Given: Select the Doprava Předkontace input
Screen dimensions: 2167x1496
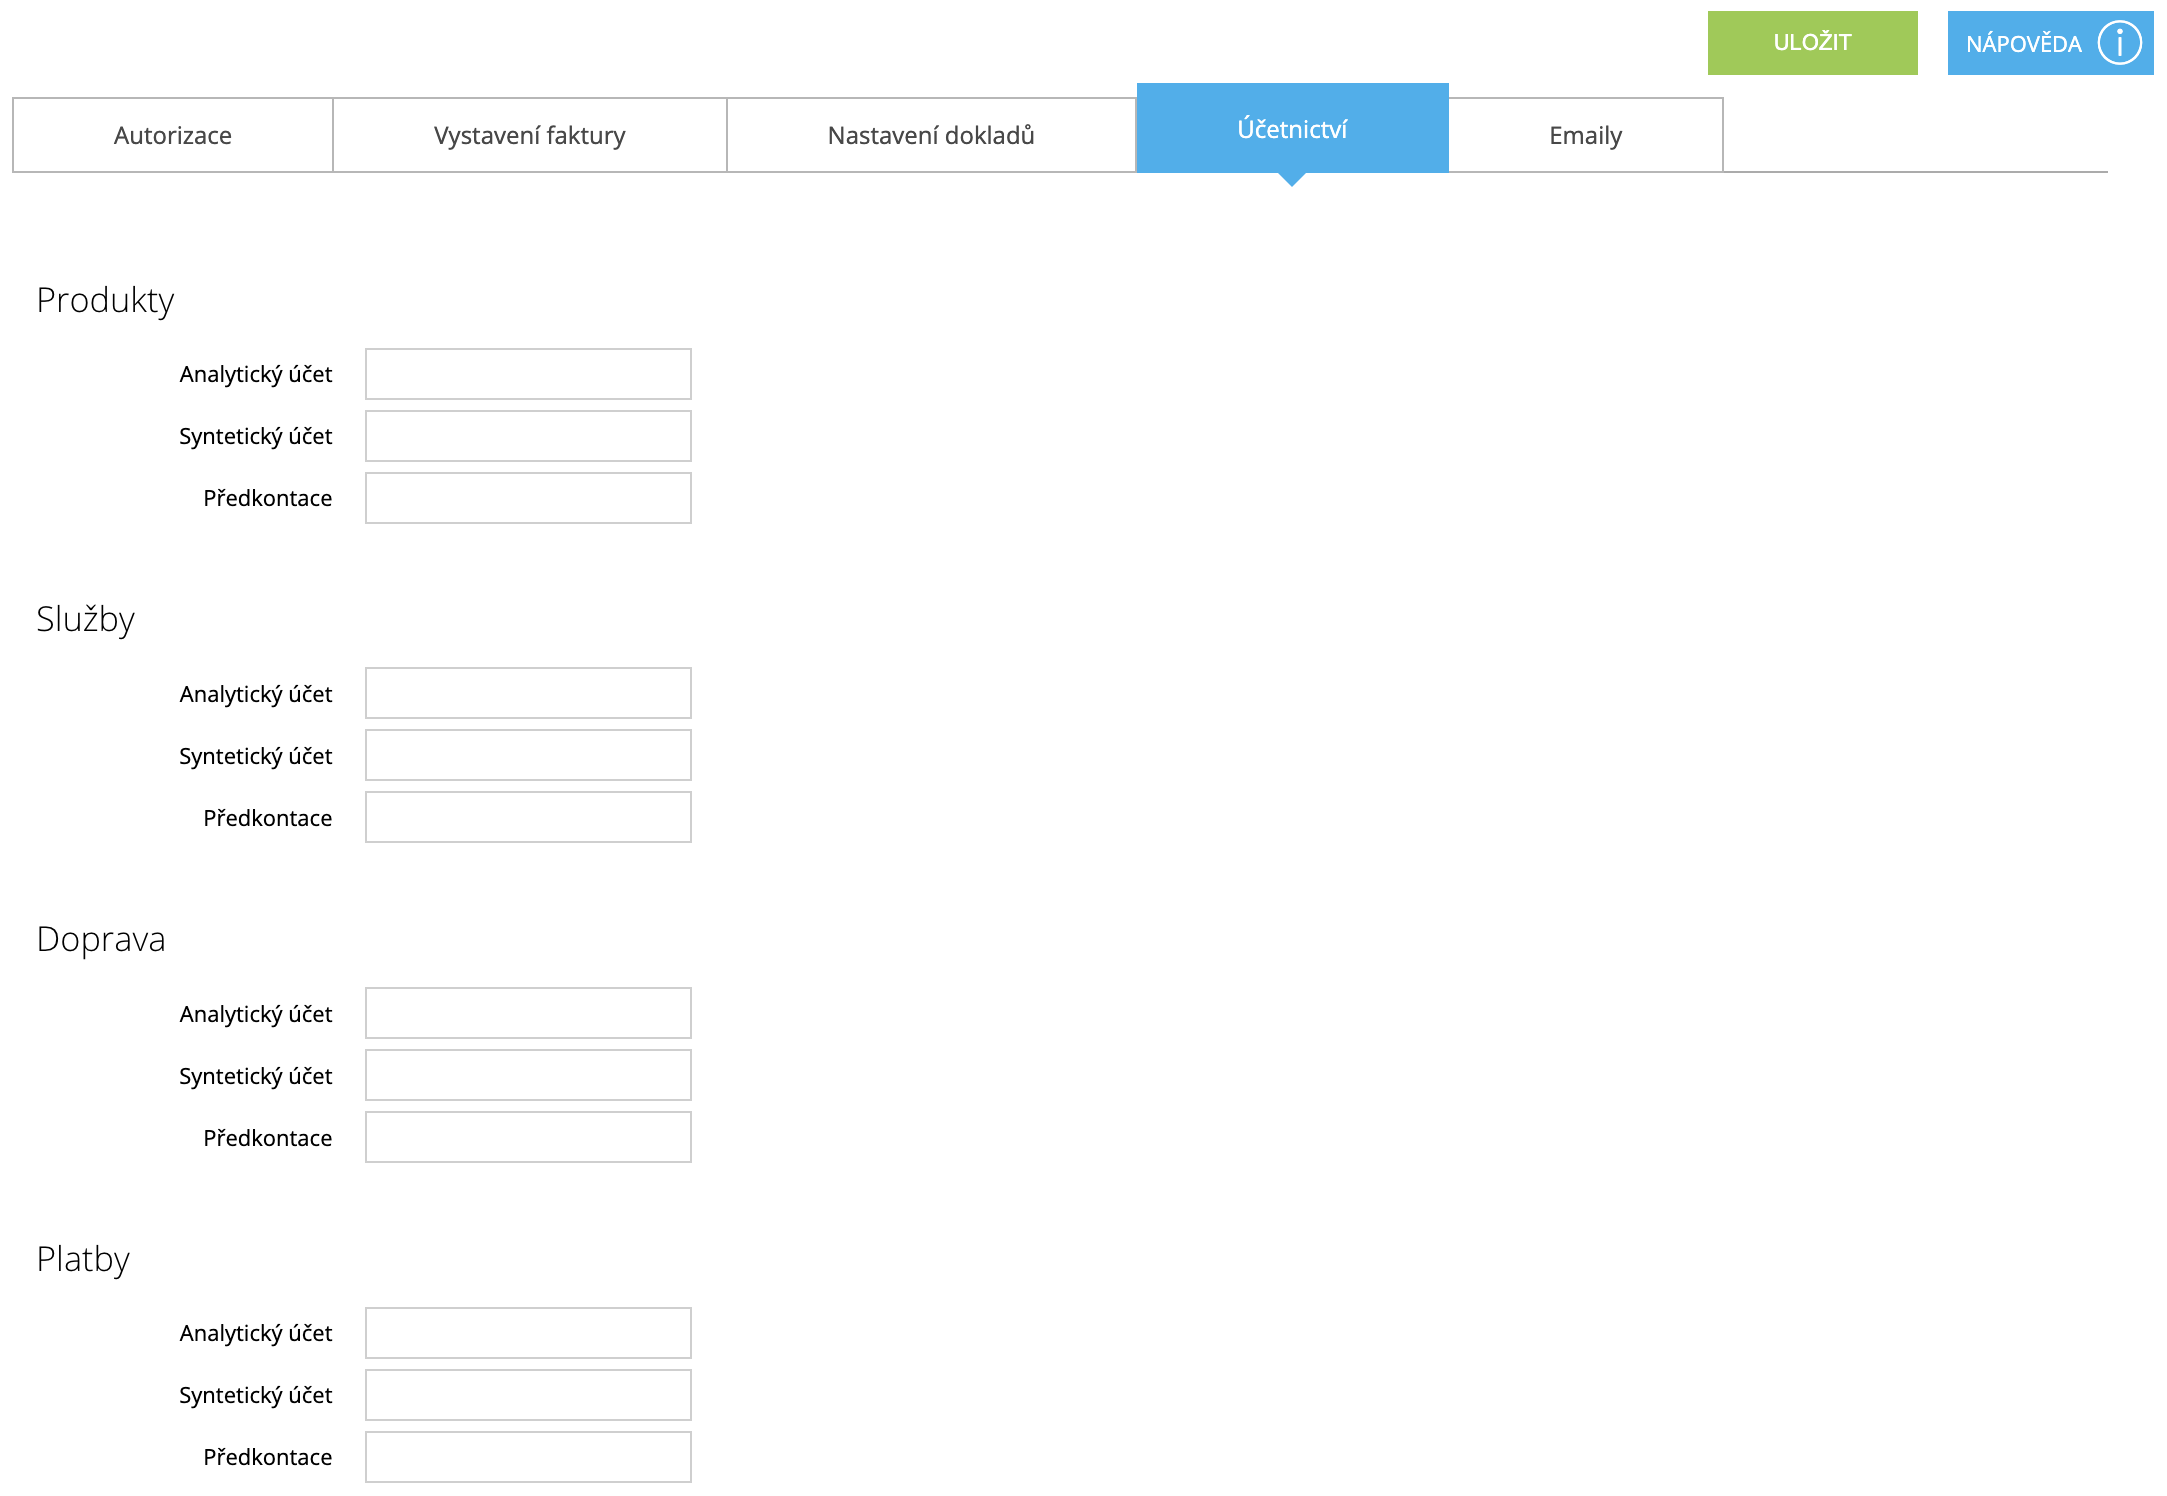Looking at the screenshot, I should coord(528,1137).
